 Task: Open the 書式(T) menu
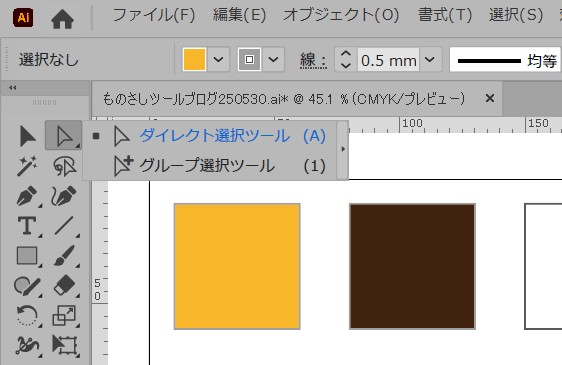[x=445, y=15]
